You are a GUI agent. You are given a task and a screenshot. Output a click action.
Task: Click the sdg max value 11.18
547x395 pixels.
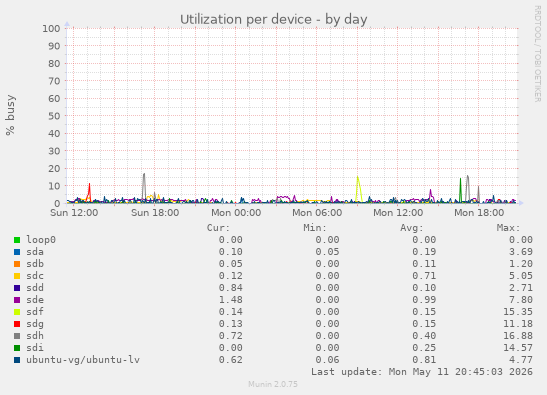tap(518, 324)
